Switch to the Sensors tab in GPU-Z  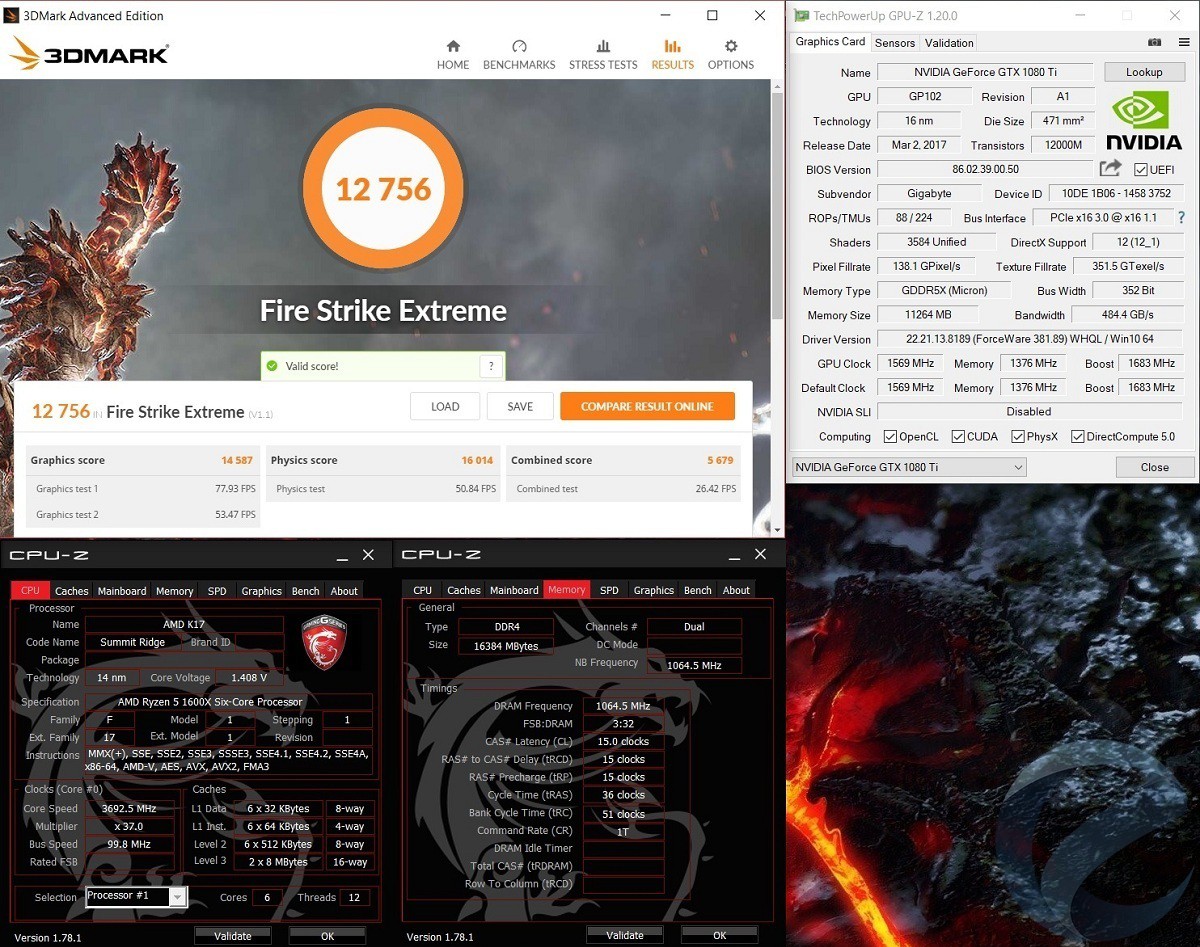pos(895,43)
